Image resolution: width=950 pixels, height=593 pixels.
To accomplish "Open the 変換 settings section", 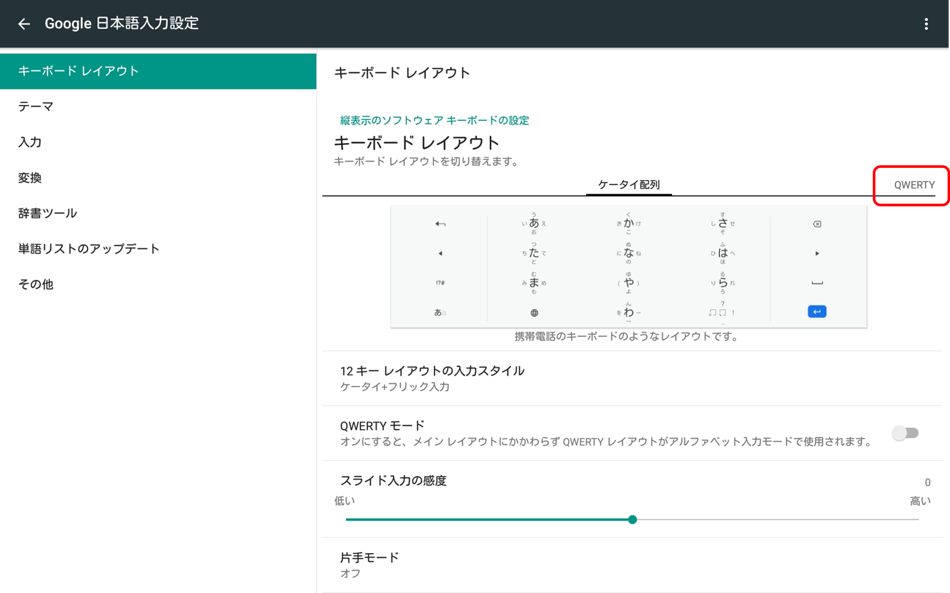I will coord(158,177).
